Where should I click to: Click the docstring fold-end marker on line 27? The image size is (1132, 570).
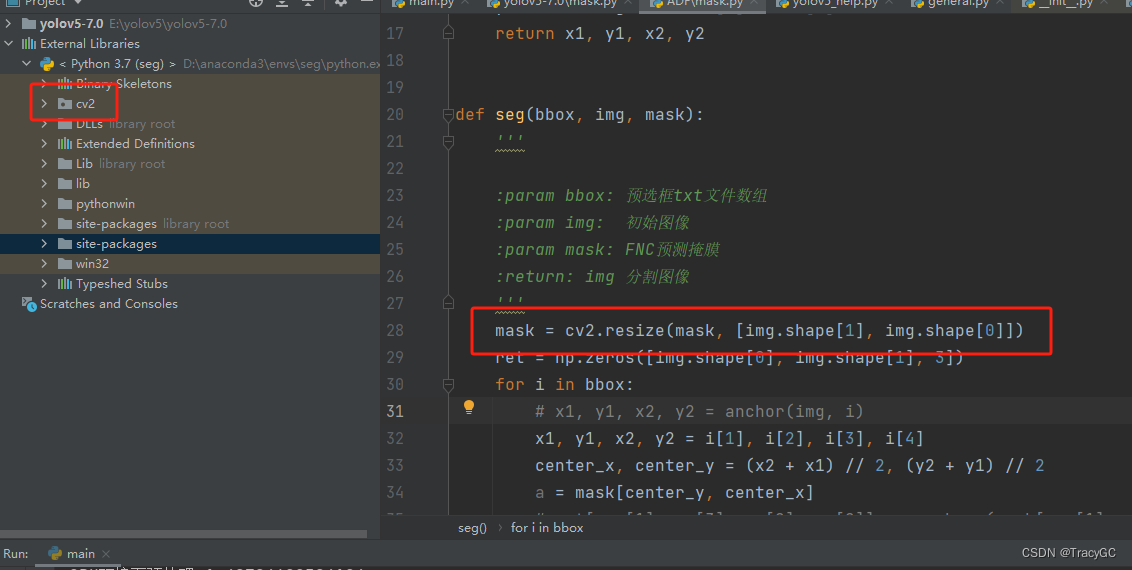coord(448,302)
